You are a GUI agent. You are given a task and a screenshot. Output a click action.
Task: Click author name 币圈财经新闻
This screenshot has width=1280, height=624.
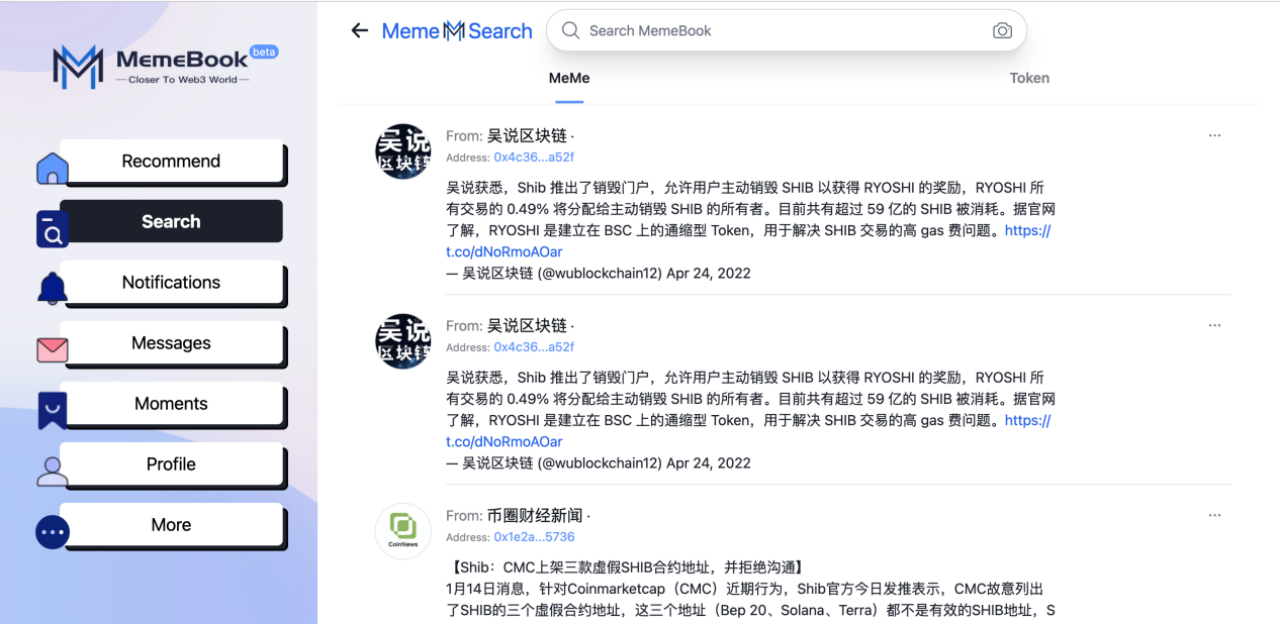point(534,515)
